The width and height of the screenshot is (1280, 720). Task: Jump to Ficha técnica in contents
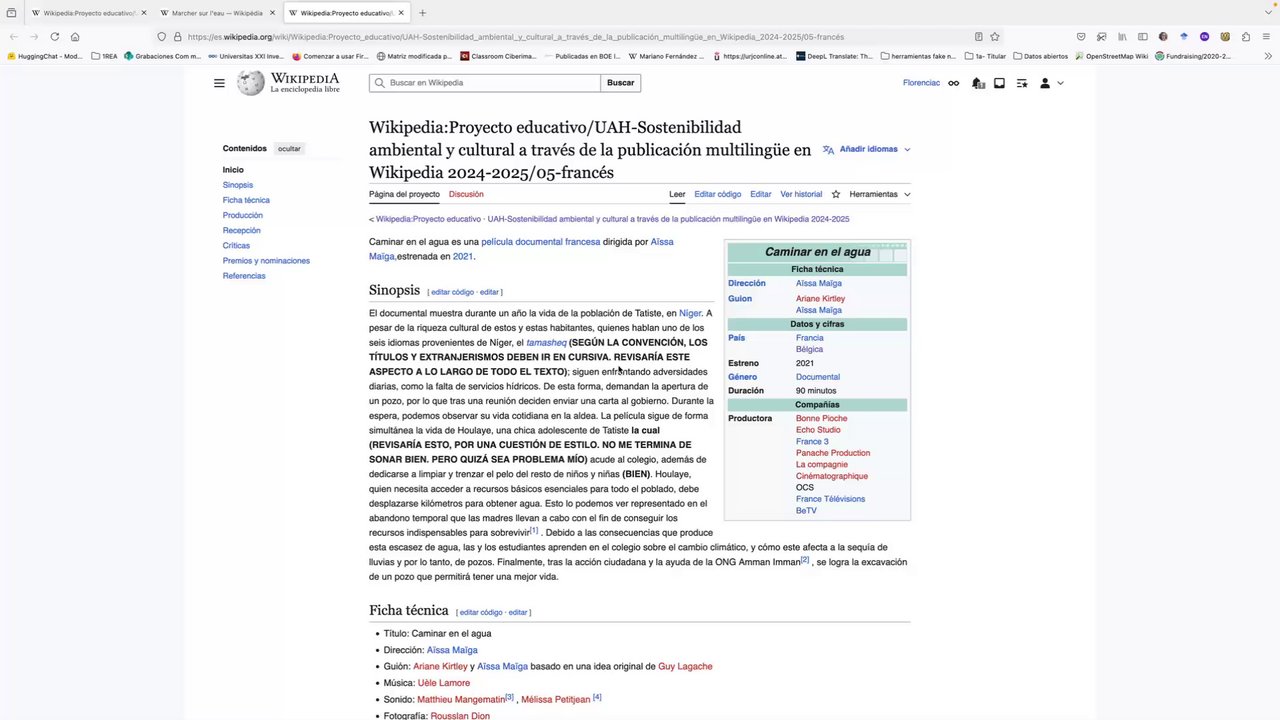pos(246,200)
